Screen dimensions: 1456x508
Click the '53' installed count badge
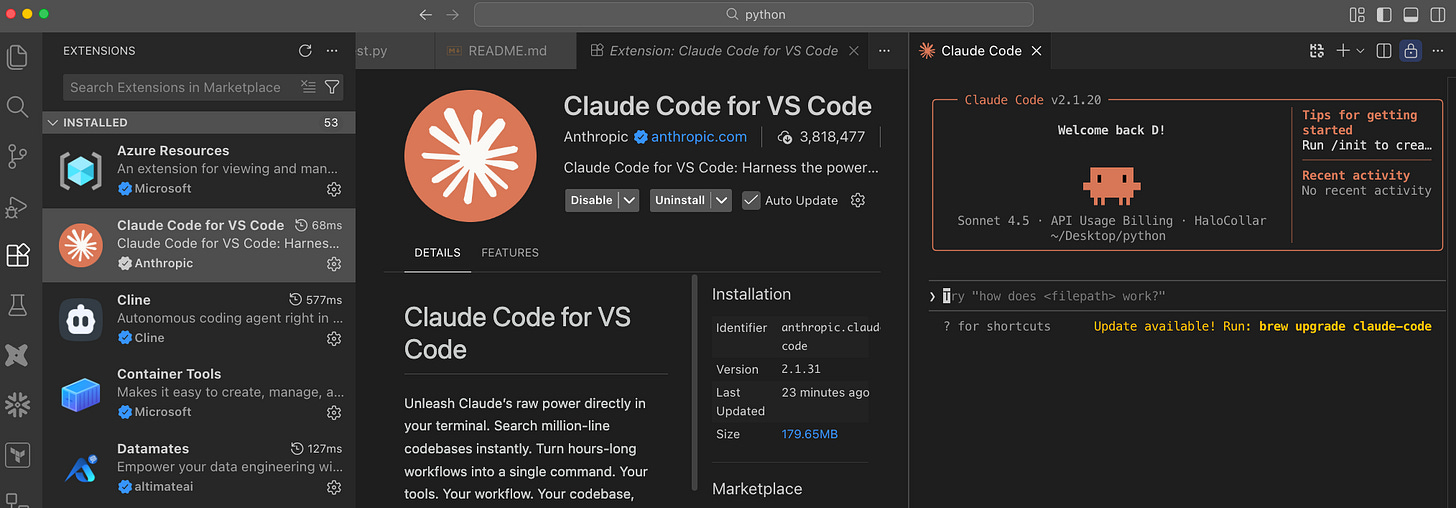point(331,122)
